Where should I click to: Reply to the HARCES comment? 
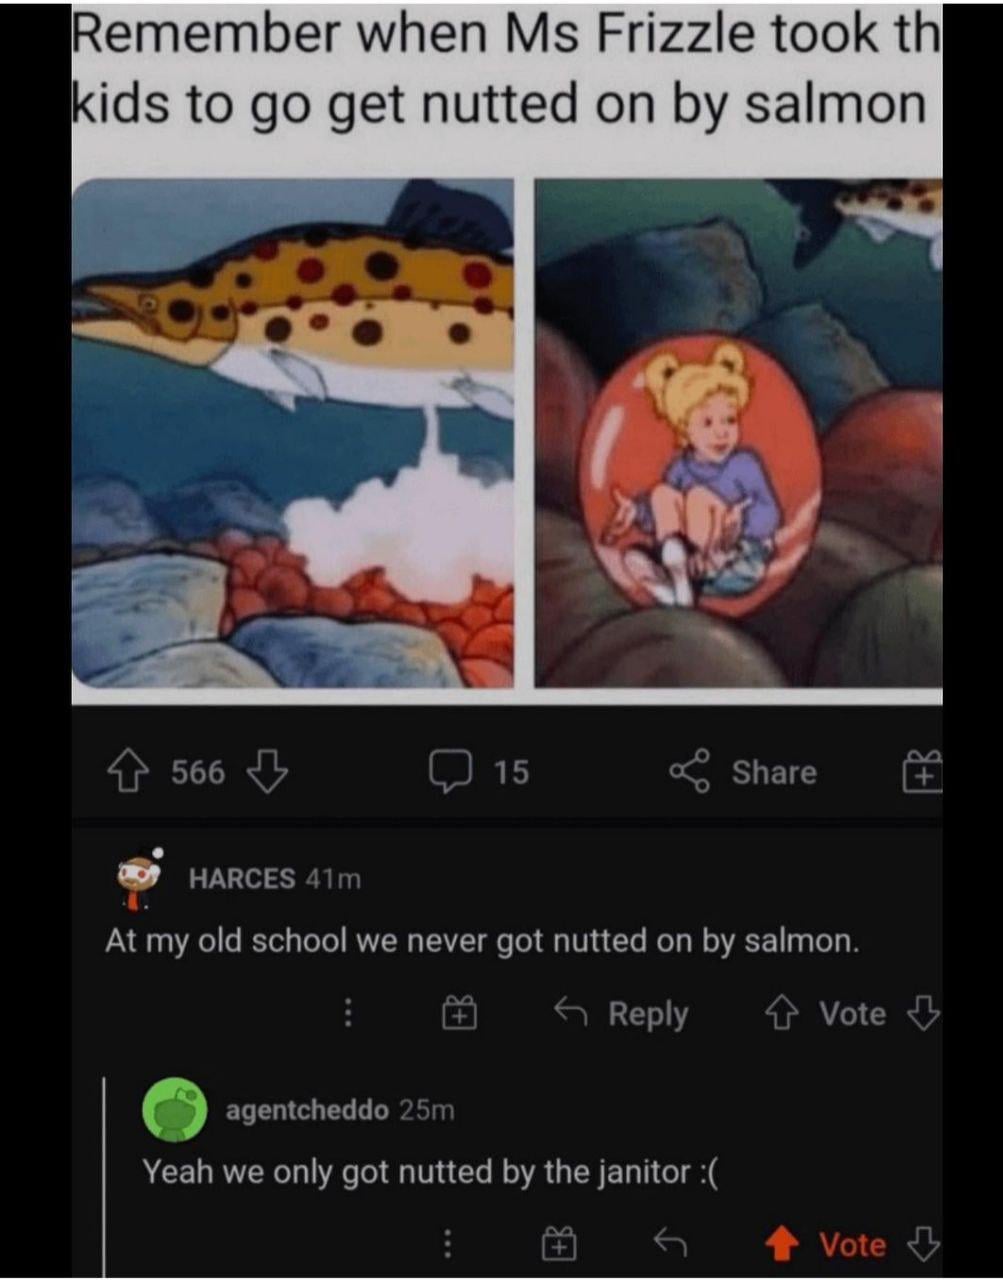(x=622, y=1014)
